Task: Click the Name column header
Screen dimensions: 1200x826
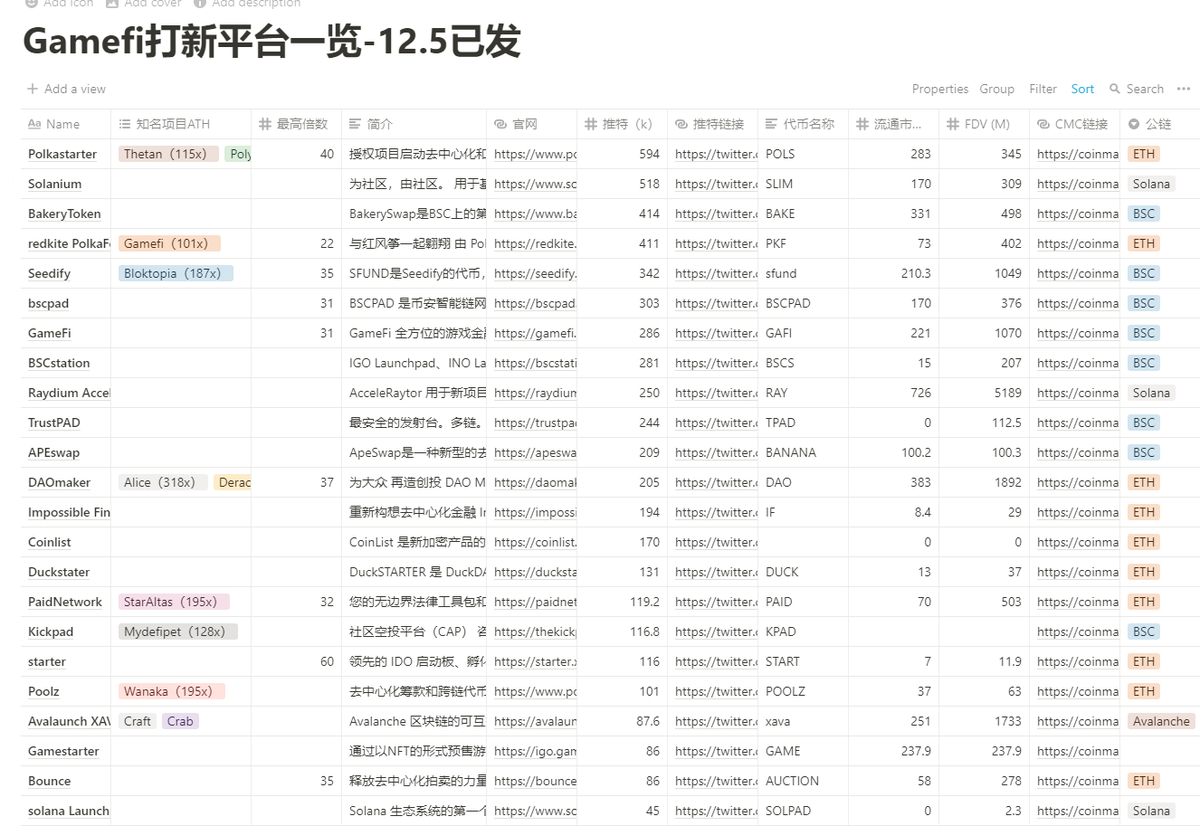Action: pos(65,124)
